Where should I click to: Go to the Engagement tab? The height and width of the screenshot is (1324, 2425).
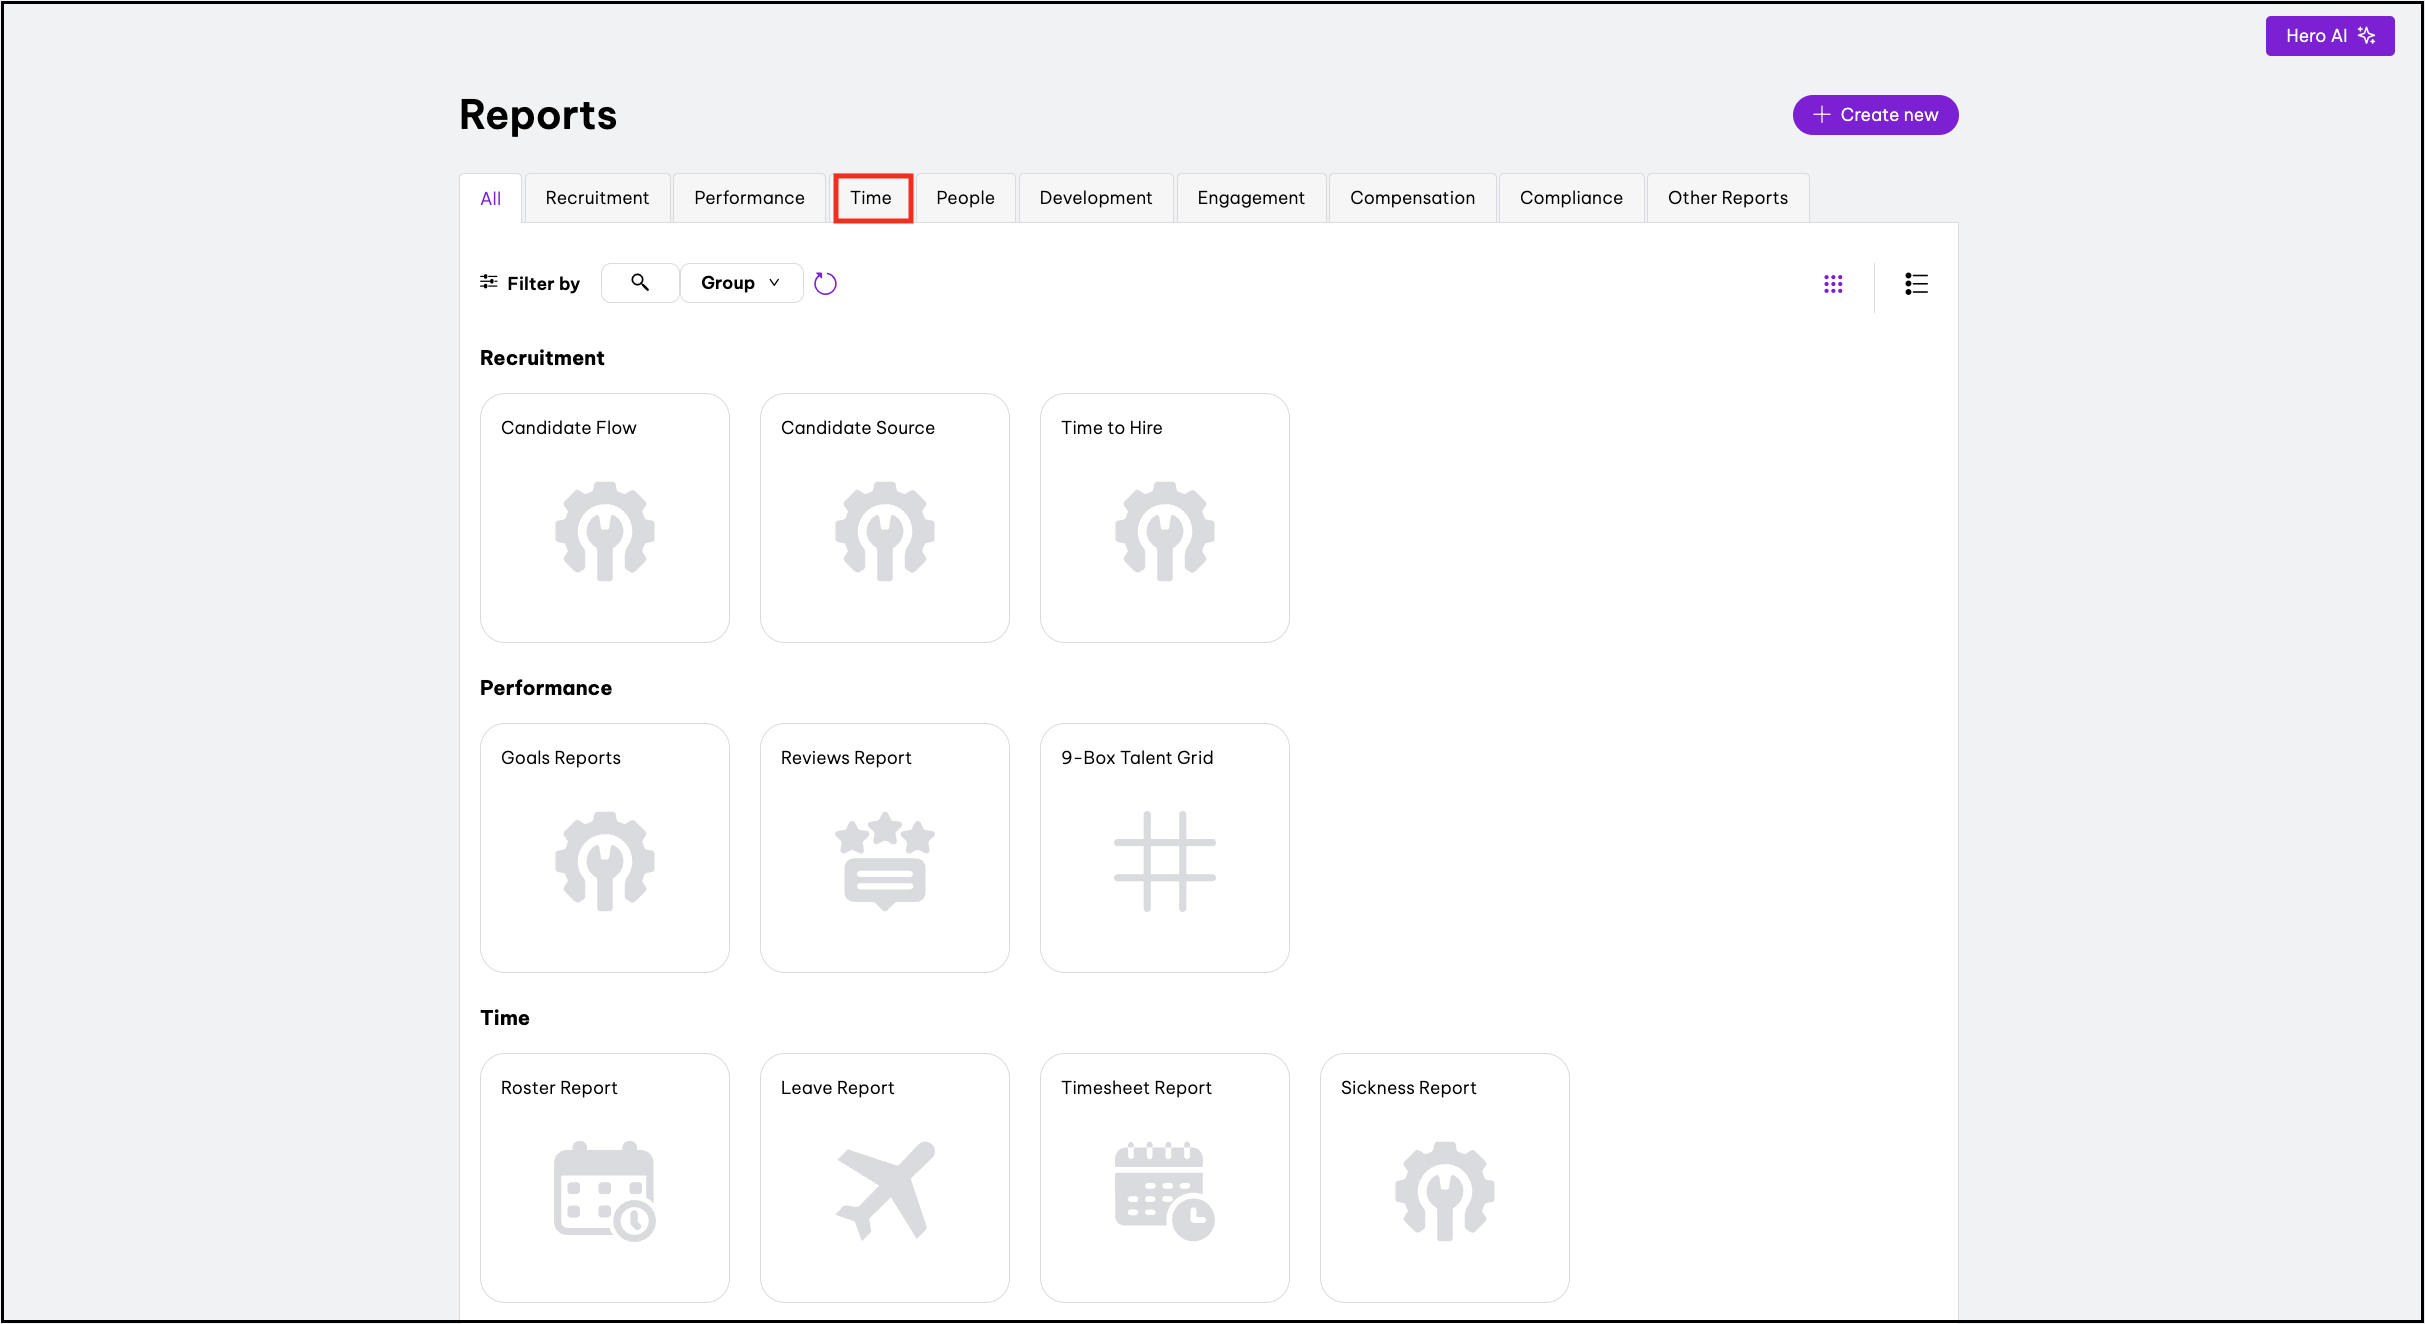coord(1250,198)
